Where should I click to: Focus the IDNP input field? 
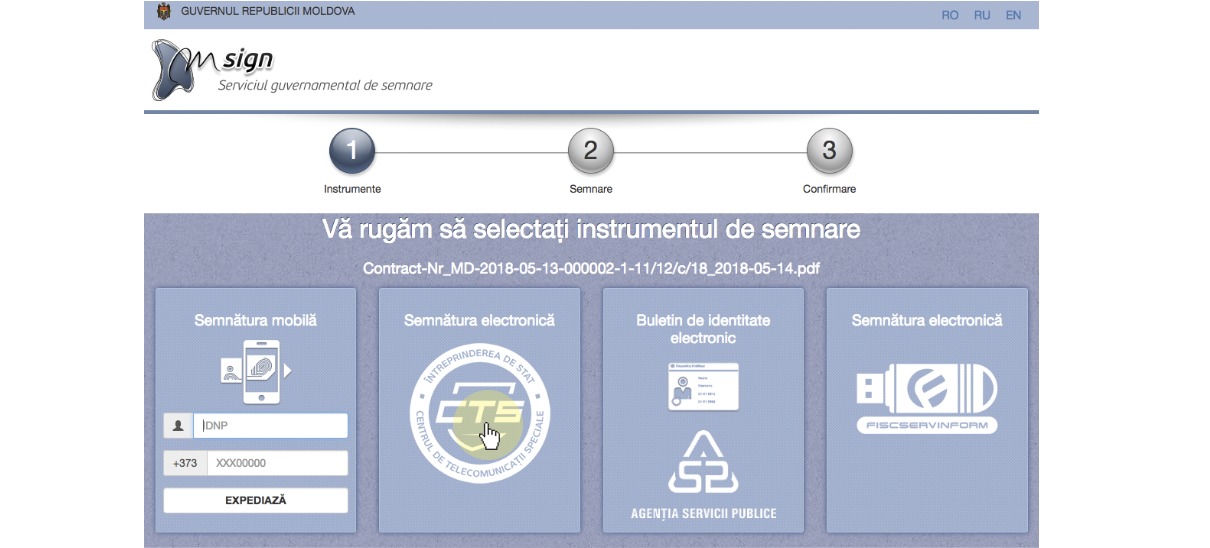point(270,425)
